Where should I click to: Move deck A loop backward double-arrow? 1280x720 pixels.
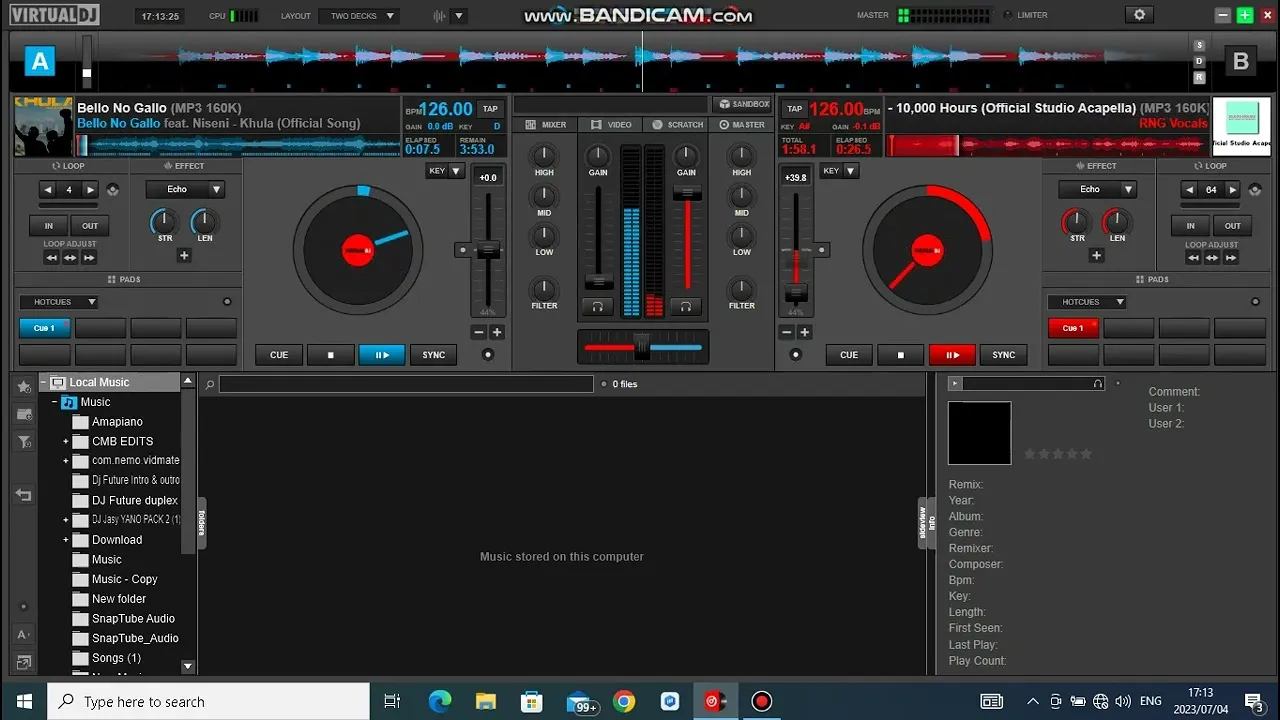[51, 258]
